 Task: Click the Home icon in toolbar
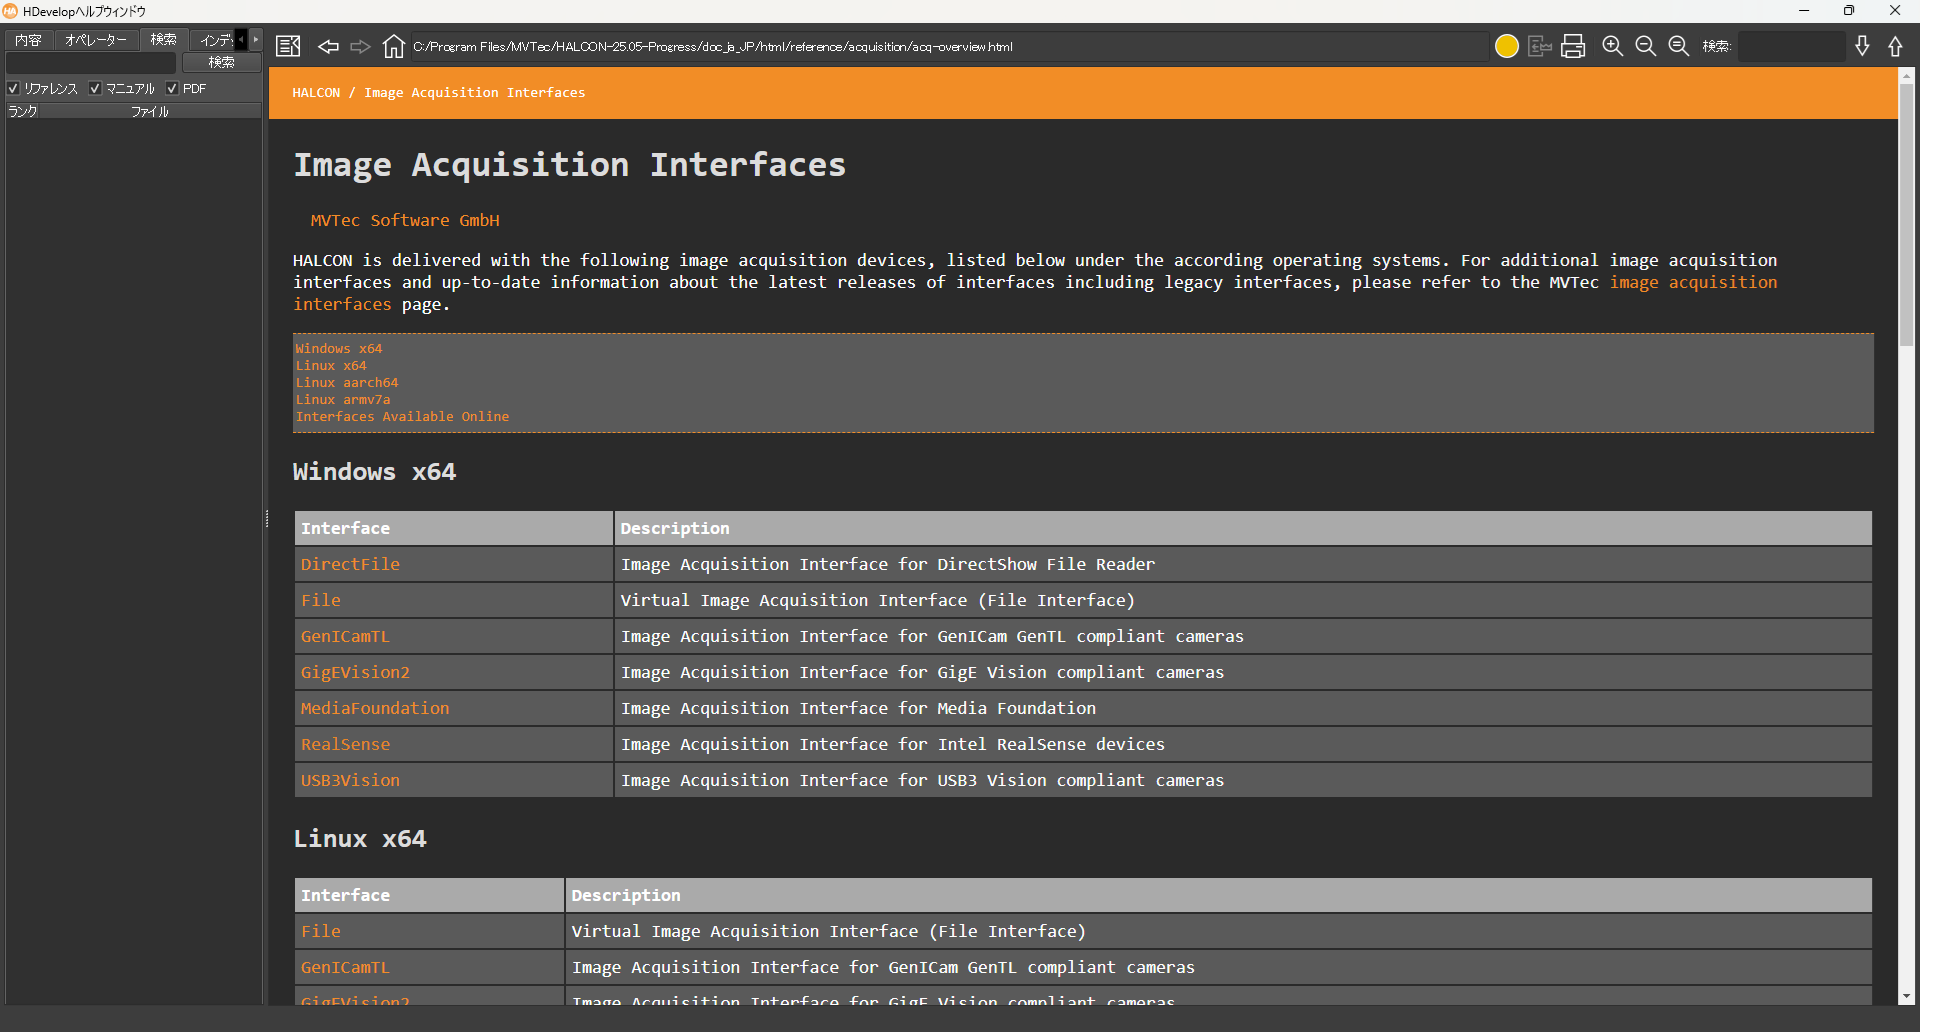click(x=394, y=47)
